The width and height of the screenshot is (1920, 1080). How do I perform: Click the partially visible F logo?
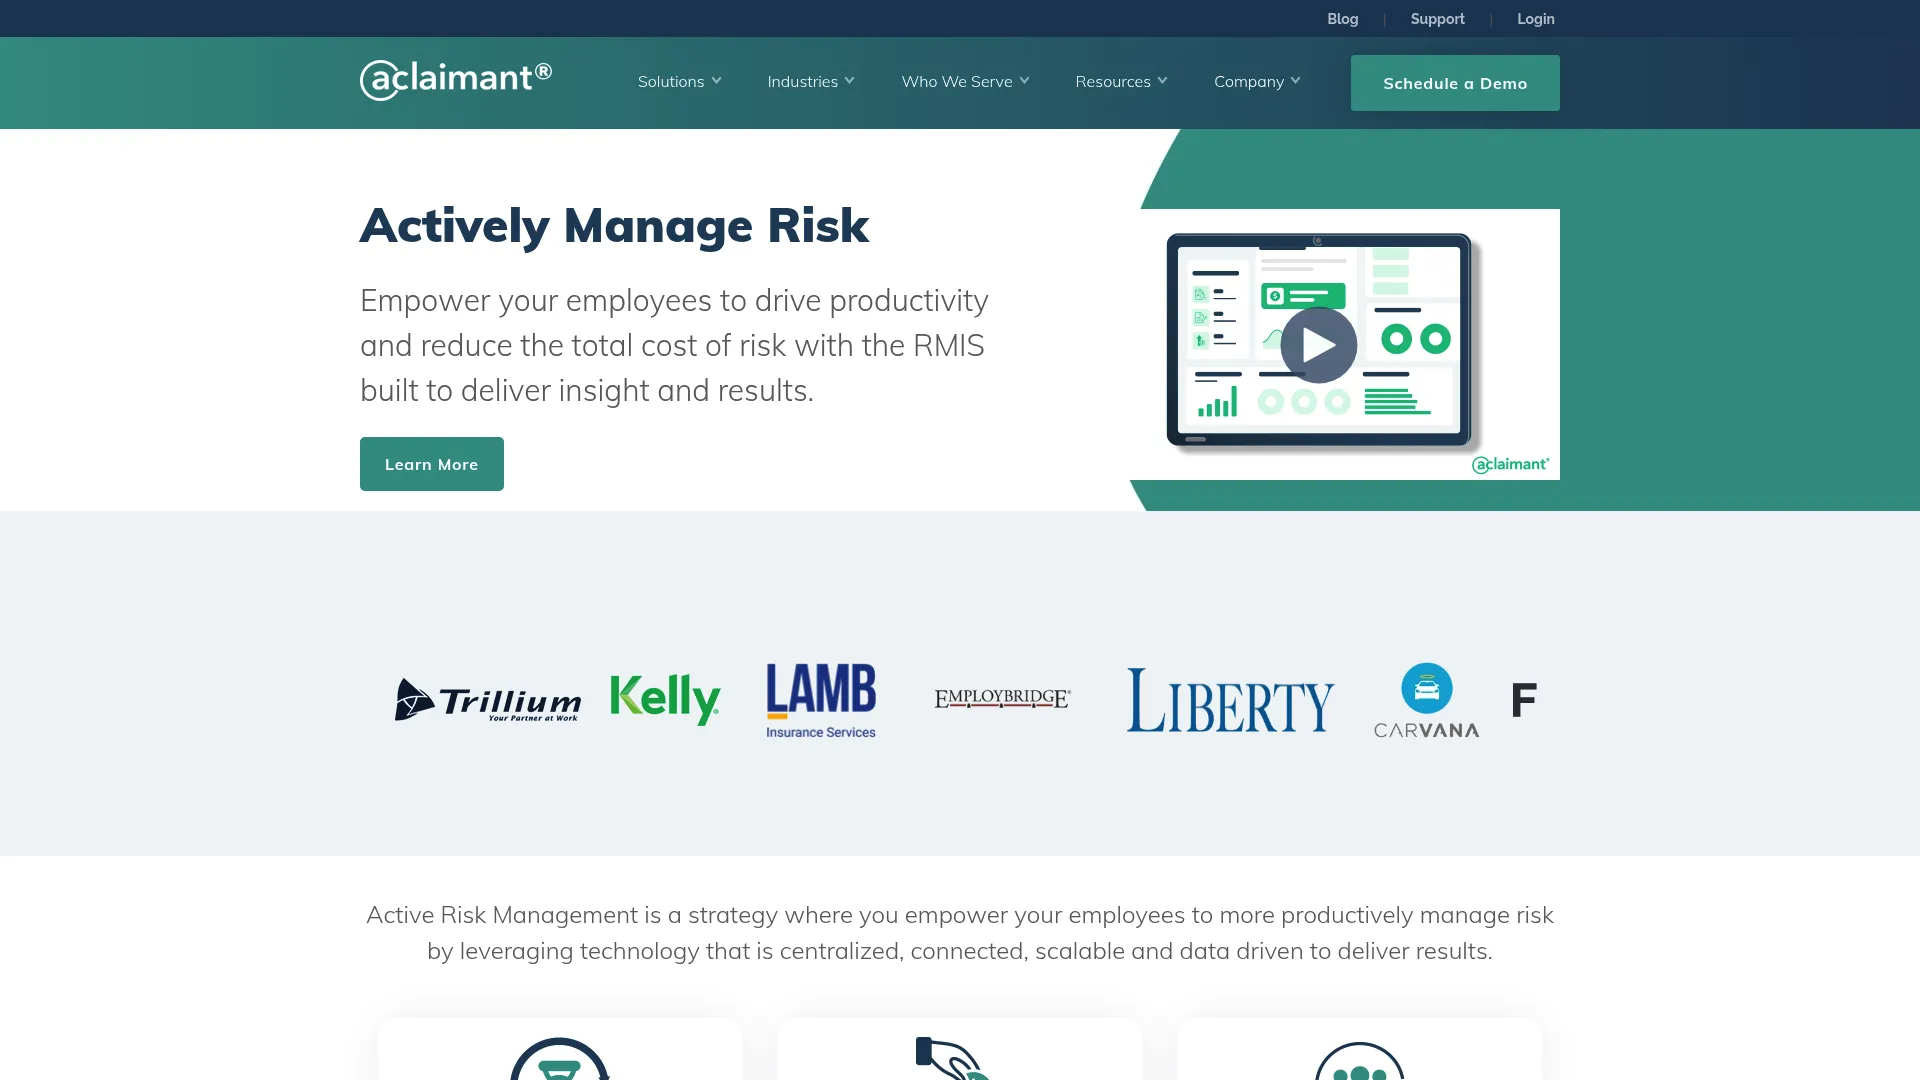[1524, 700]
